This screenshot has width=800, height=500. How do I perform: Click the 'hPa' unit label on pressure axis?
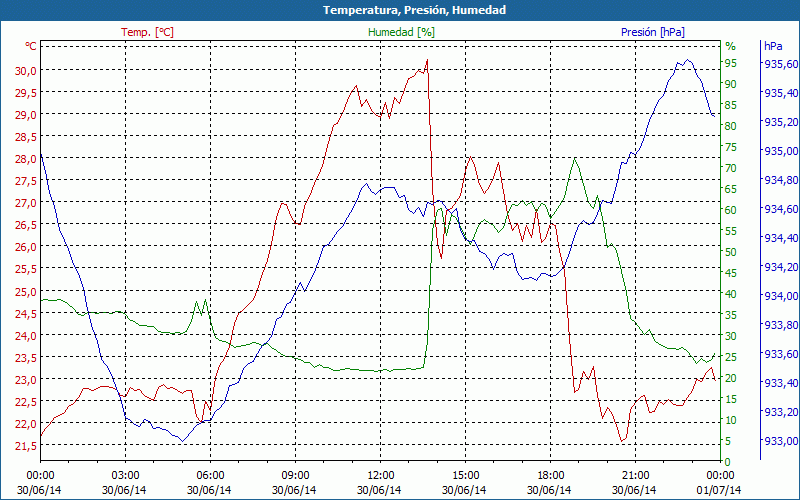point(773,46)
